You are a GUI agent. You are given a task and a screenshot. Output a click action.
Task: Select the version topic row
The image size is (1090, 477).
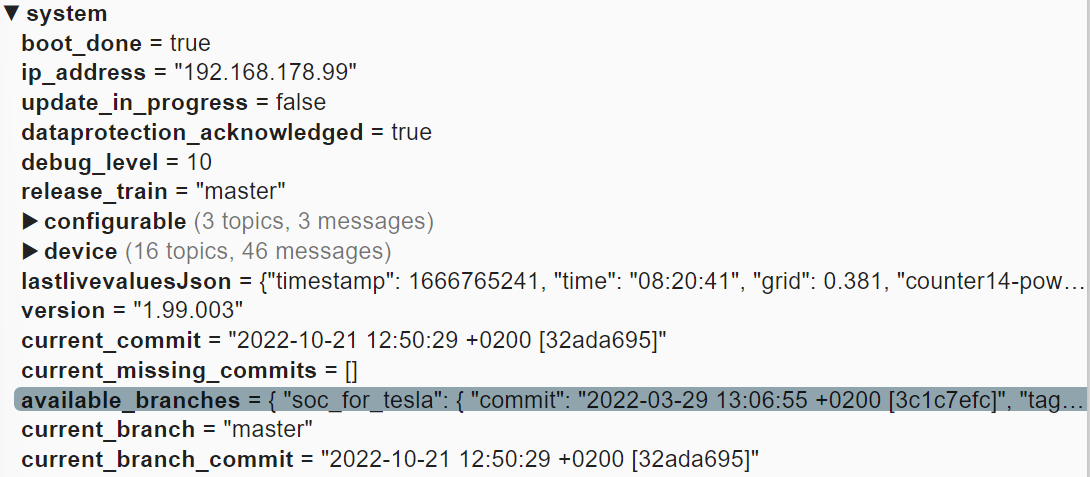[63, 311]
